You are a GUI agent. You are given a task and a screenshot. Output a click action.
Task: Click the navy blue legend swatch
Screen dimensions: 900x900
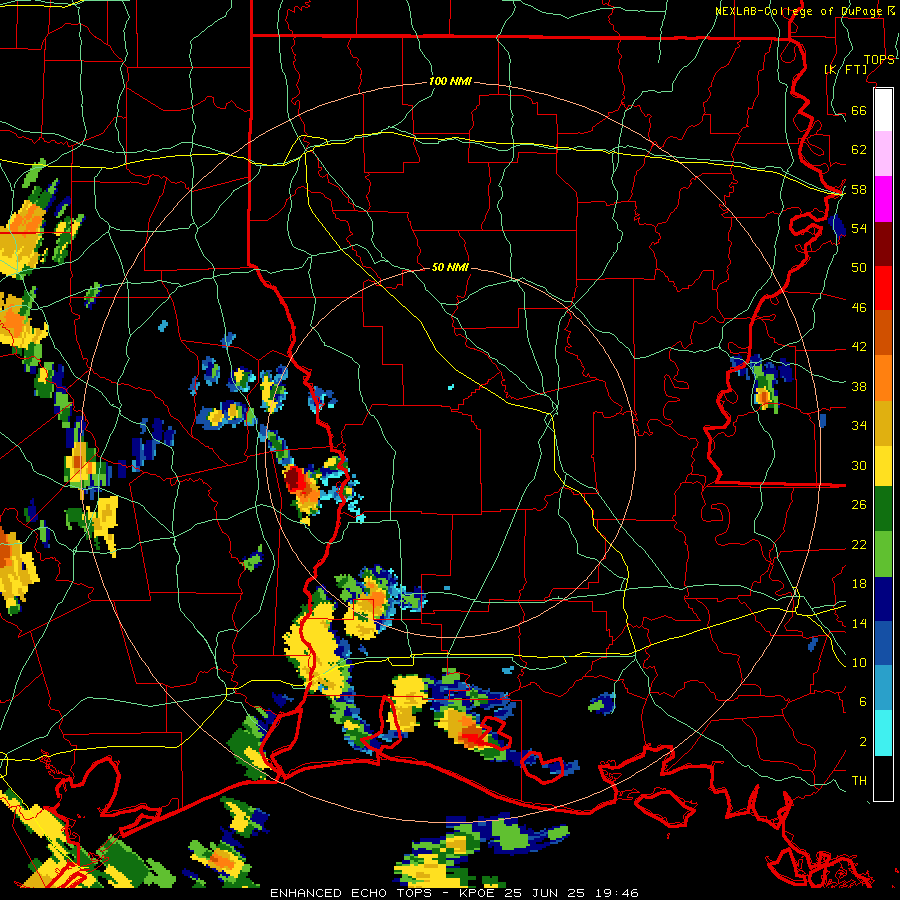(883, 599)
